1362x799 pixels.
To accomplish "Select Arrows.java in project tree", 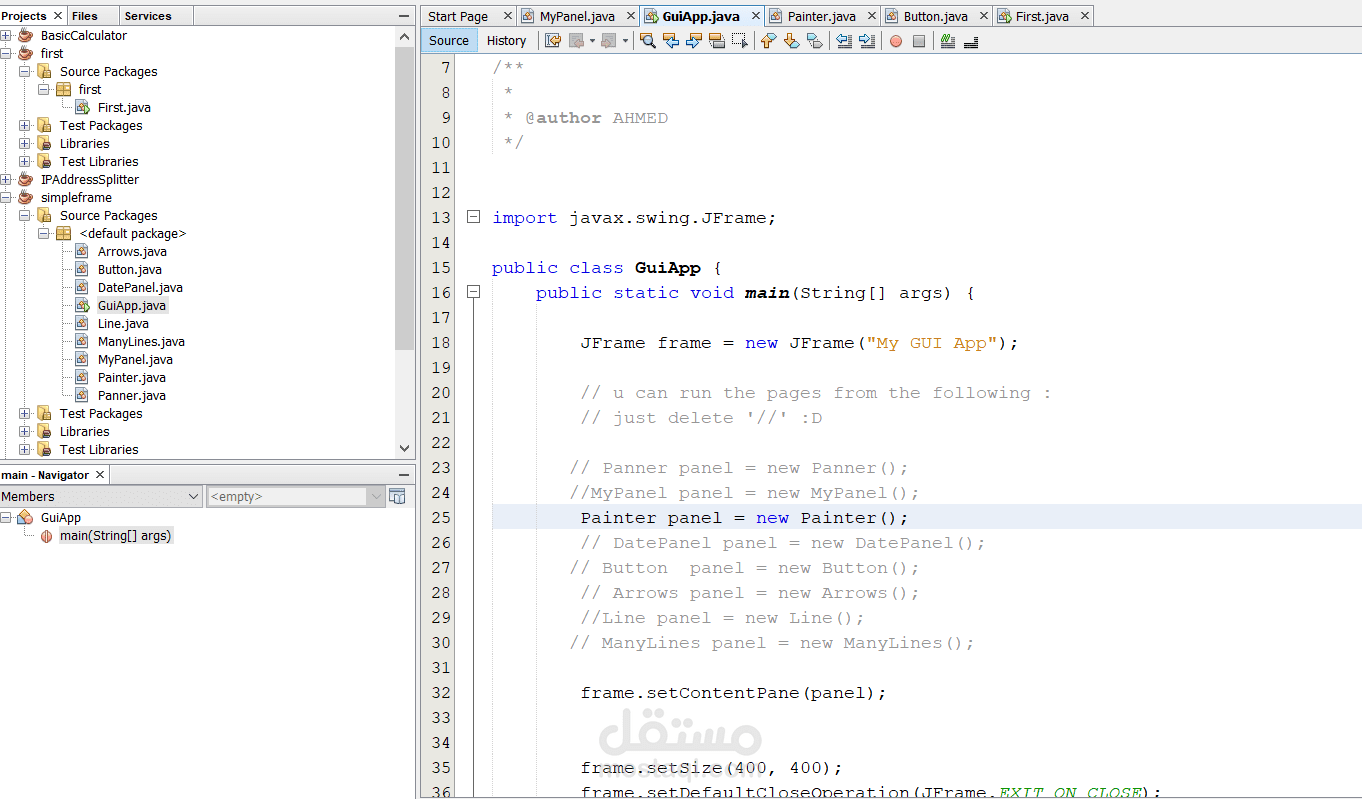I will pos(132,251).
